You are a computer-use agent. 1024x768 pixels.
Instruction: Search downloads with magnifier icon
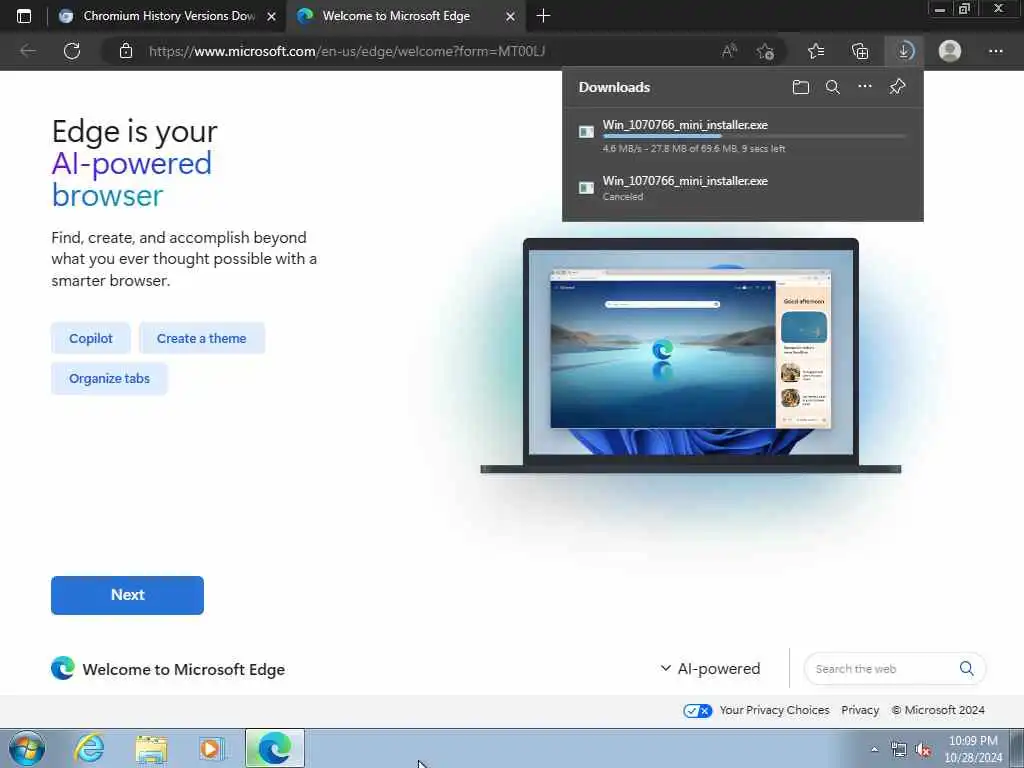click(833, 87)
